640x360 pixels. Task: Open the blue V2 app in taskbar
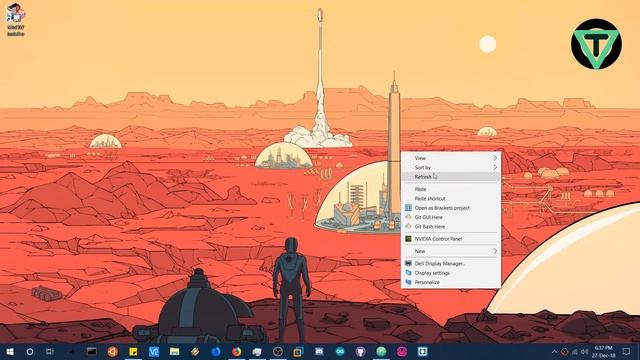tap(154, 351)
